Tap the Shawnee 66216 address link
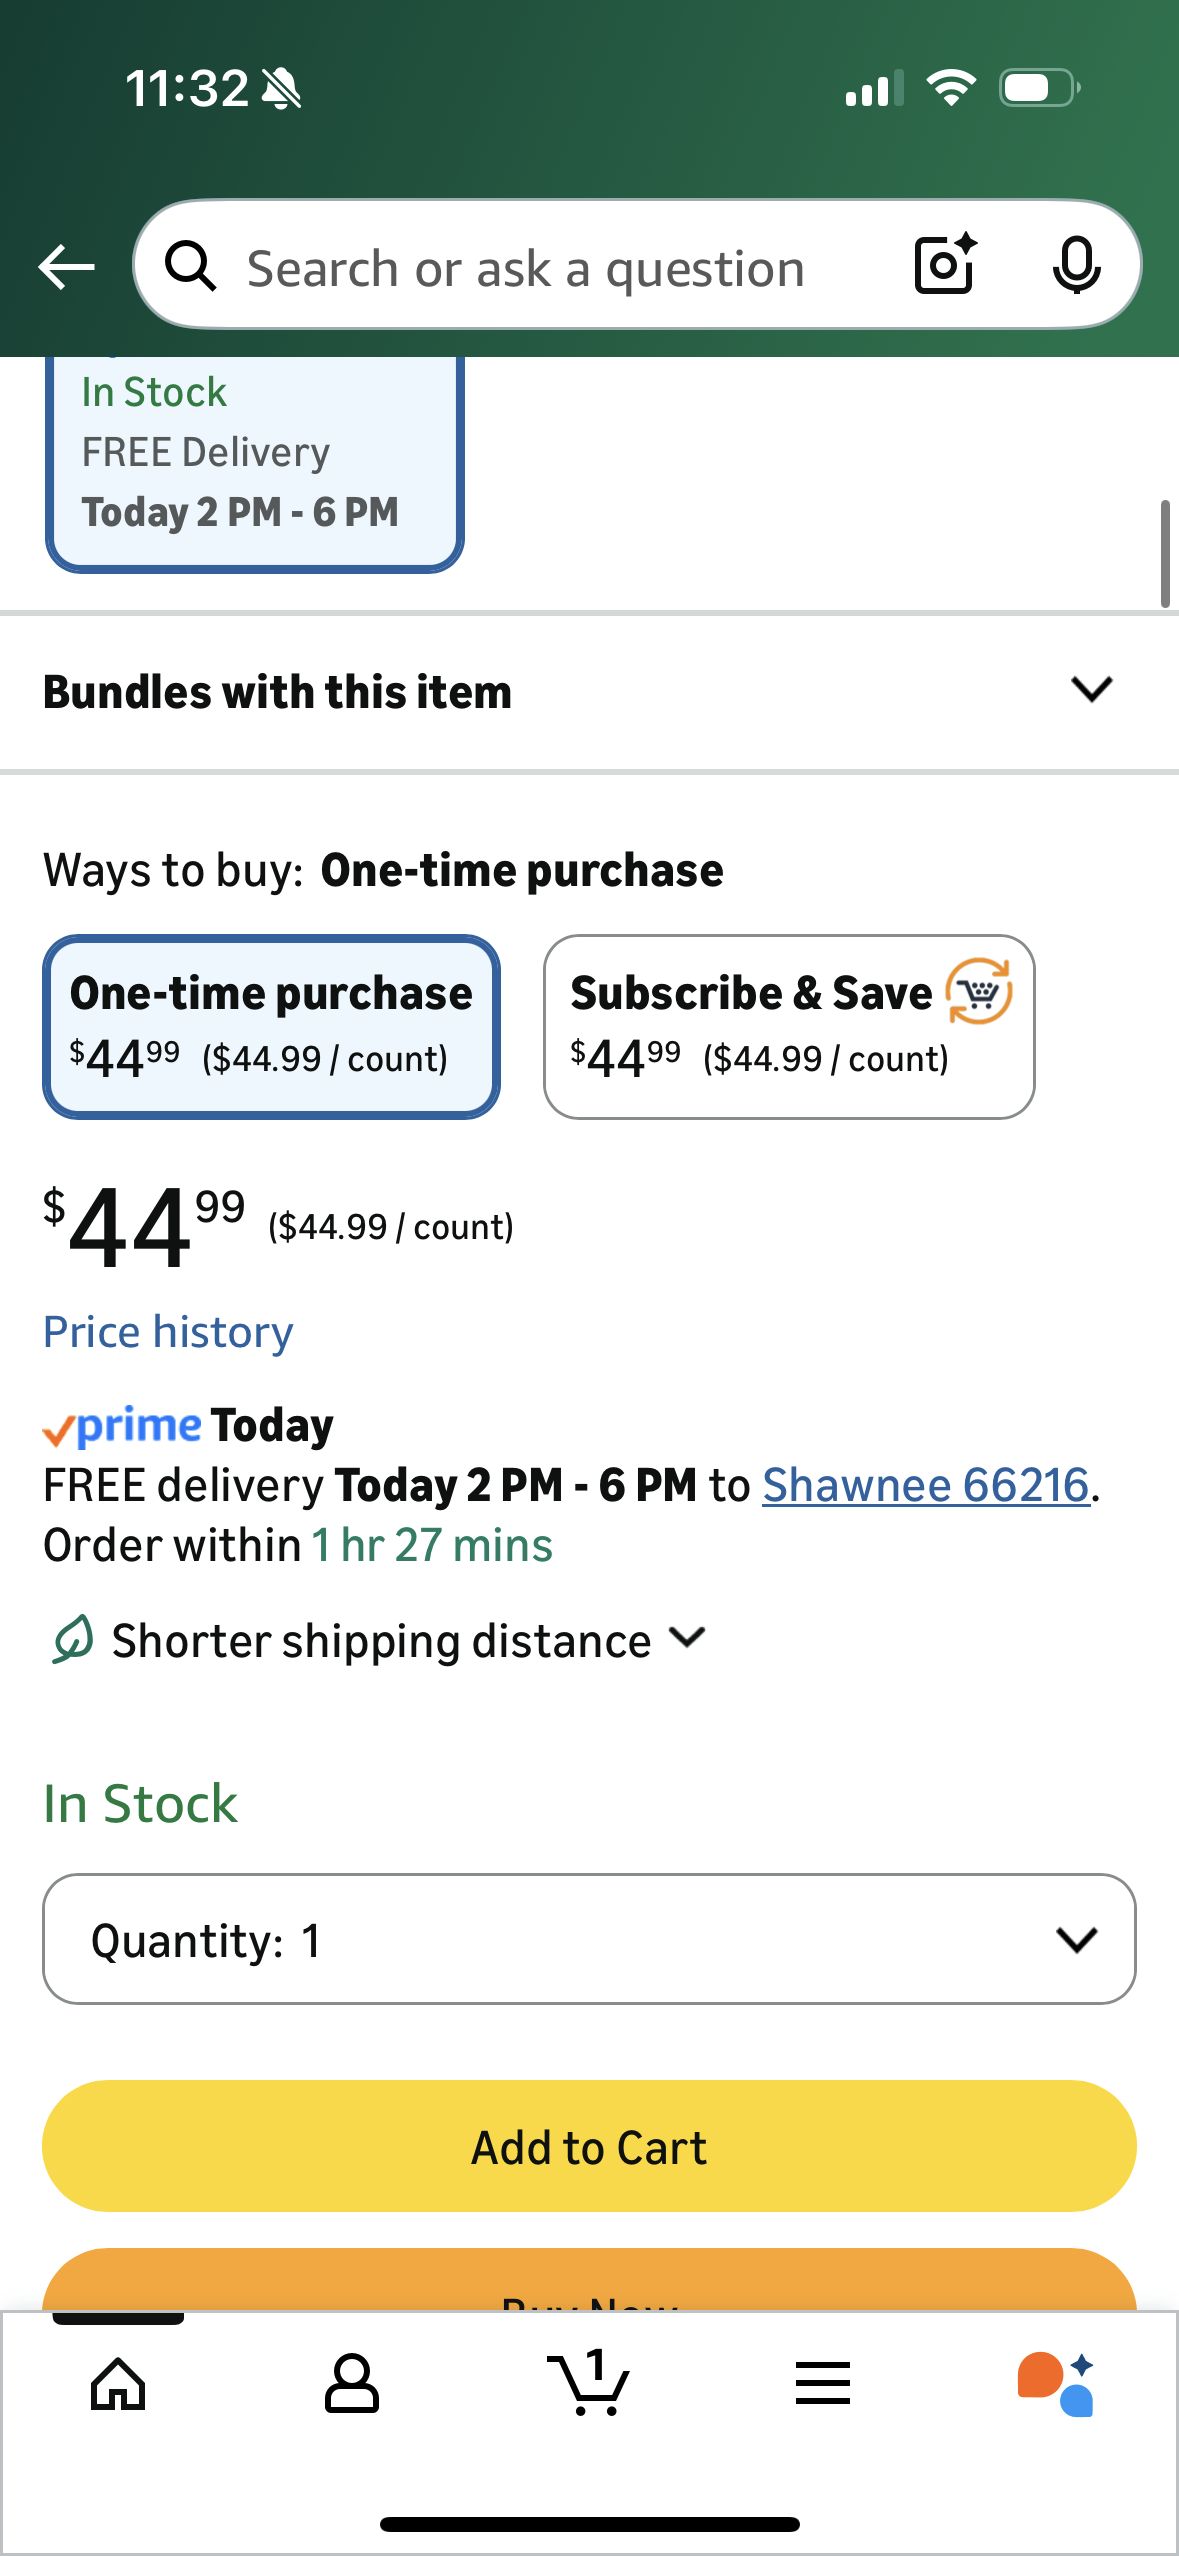The image size is (1179, 2556). tap(925, 1485)
